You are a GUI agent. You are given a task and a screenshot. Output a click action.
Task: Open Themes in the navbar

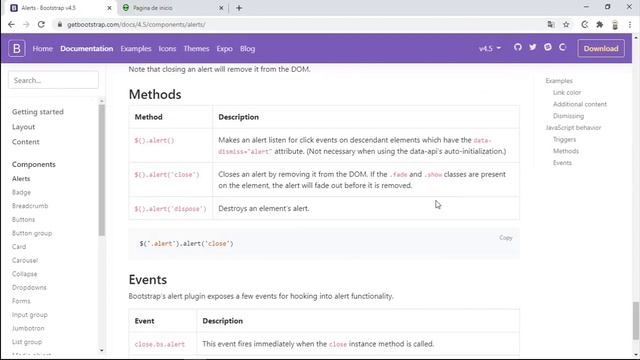pyautogui.click(x=196, y=49)
